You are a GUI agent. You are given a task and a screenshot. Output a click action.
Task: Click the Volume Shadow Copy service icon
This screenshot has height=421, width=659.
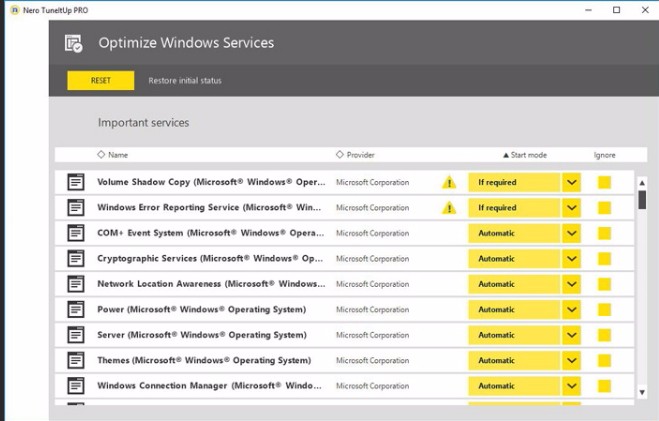pyautogui.click(x=76, y=183)
